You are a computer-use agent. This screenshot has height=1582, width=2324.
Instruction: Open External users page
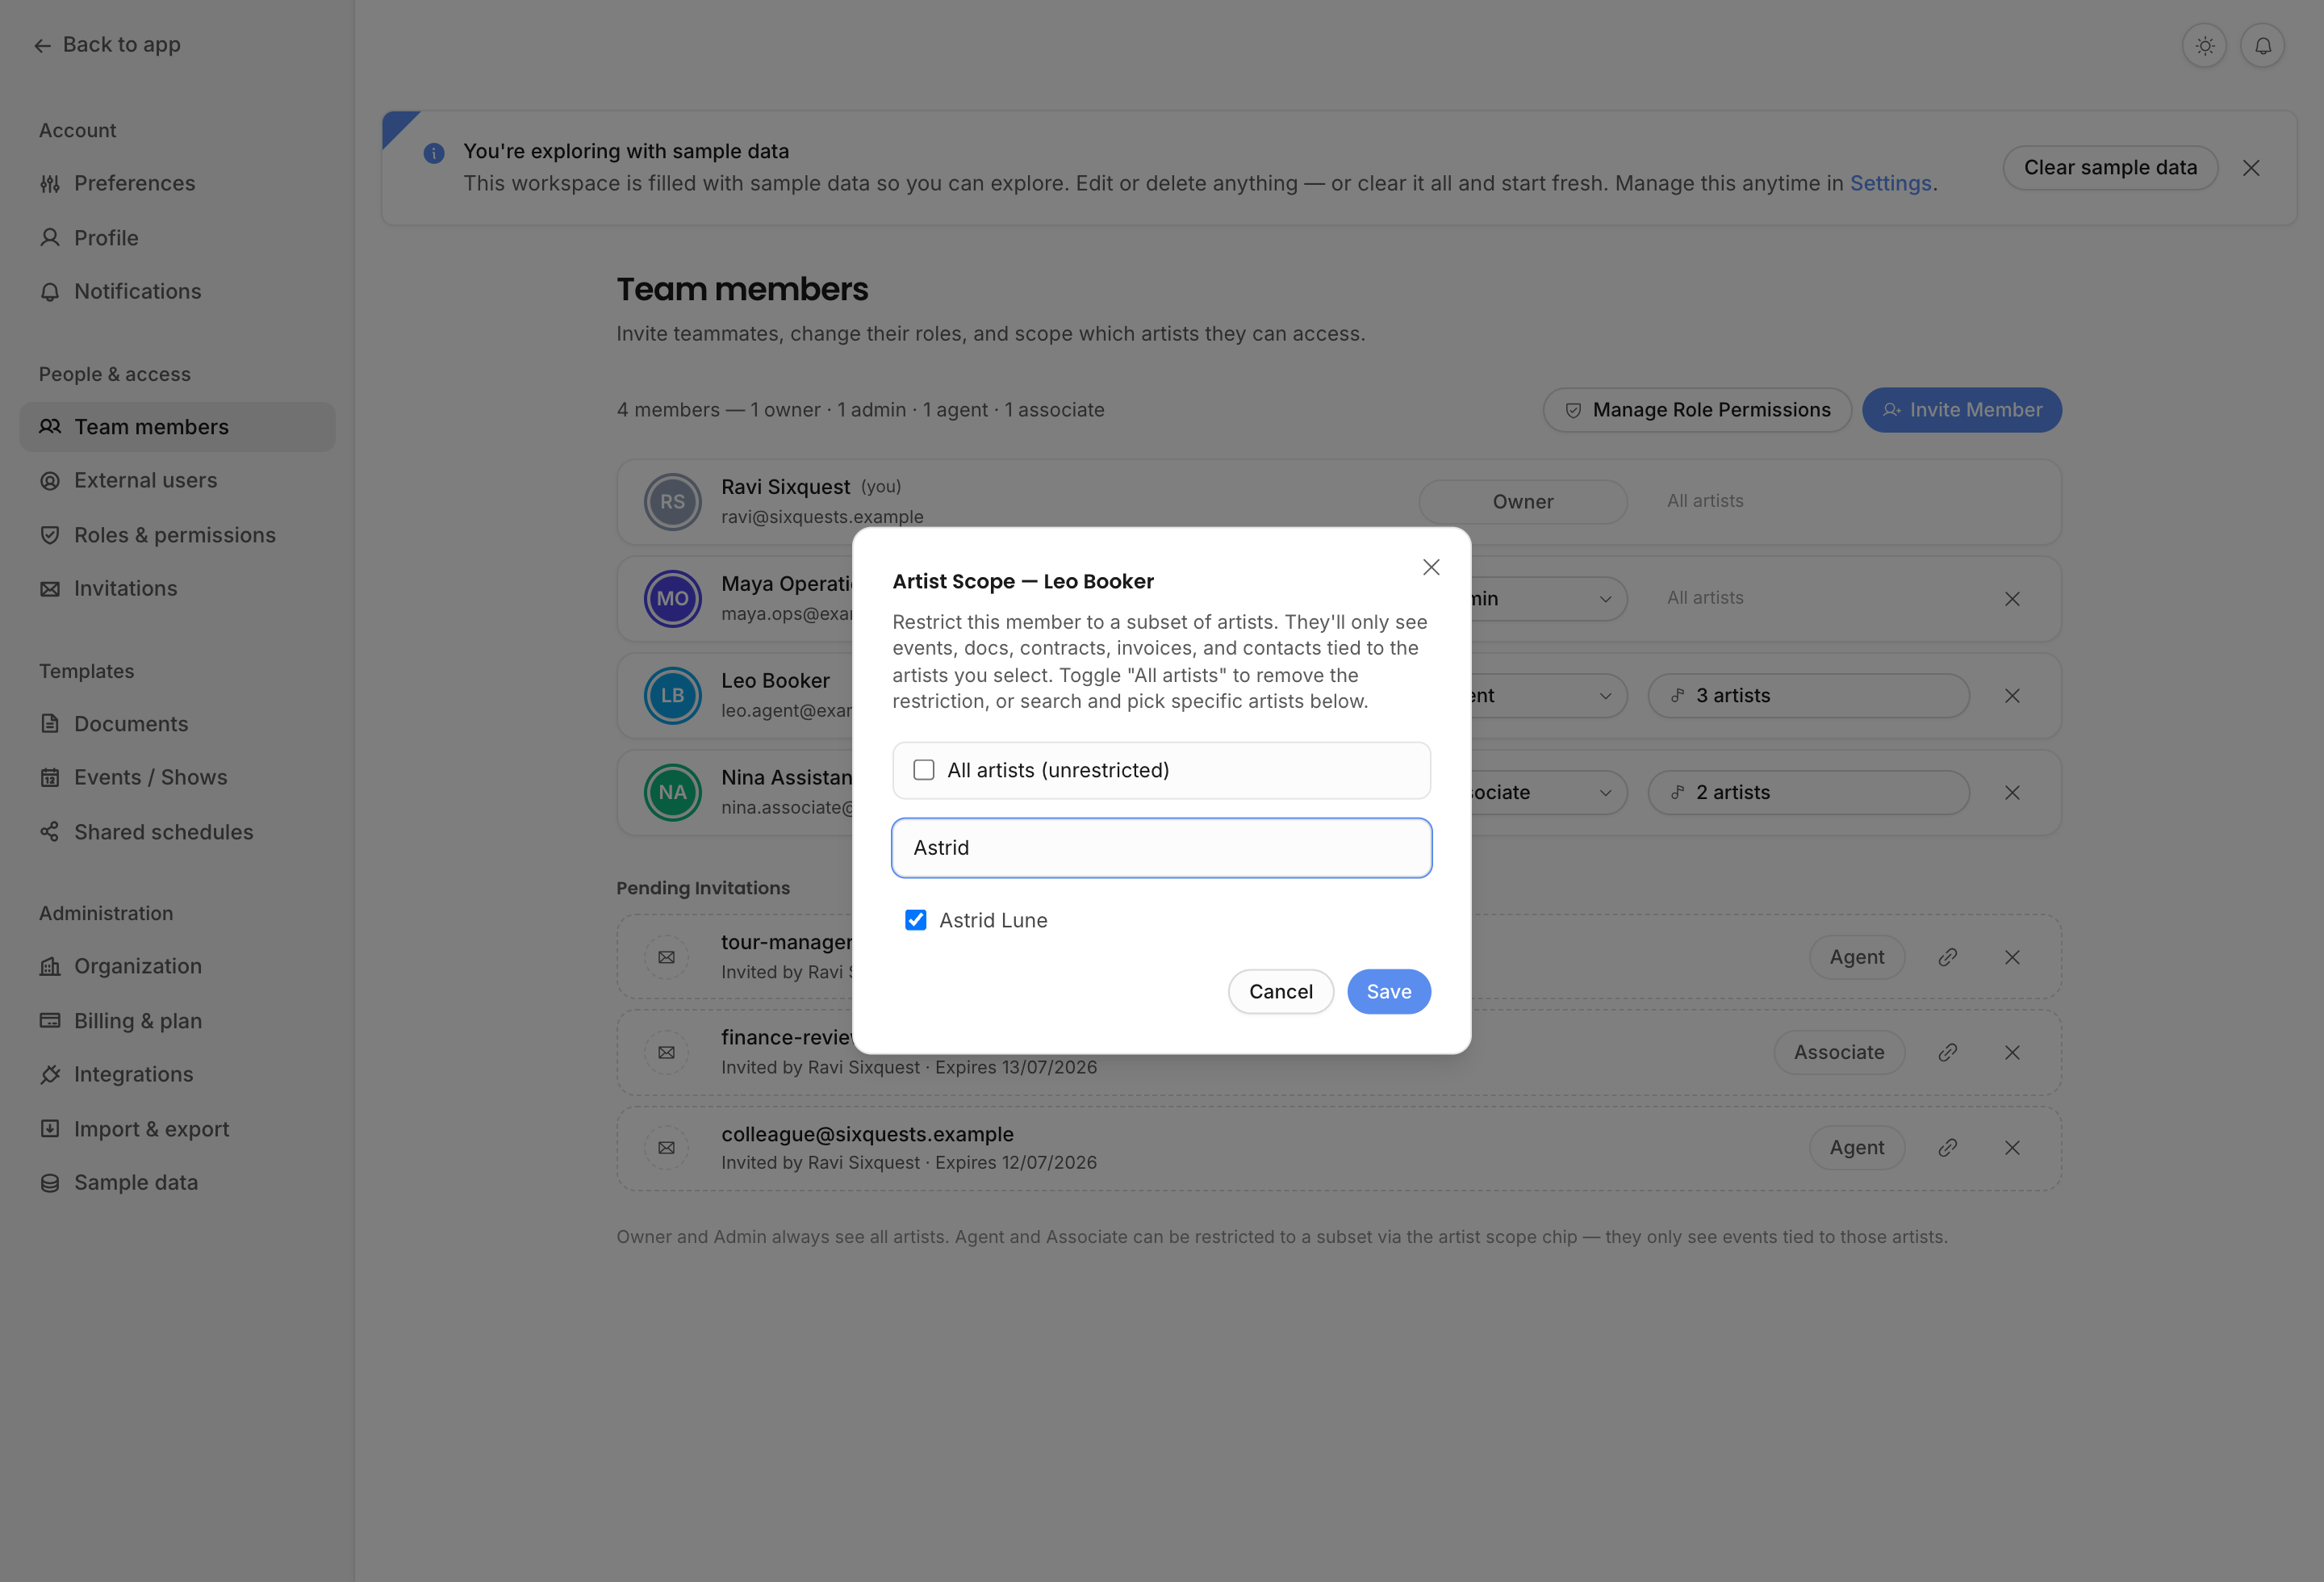tap(177, 480)
